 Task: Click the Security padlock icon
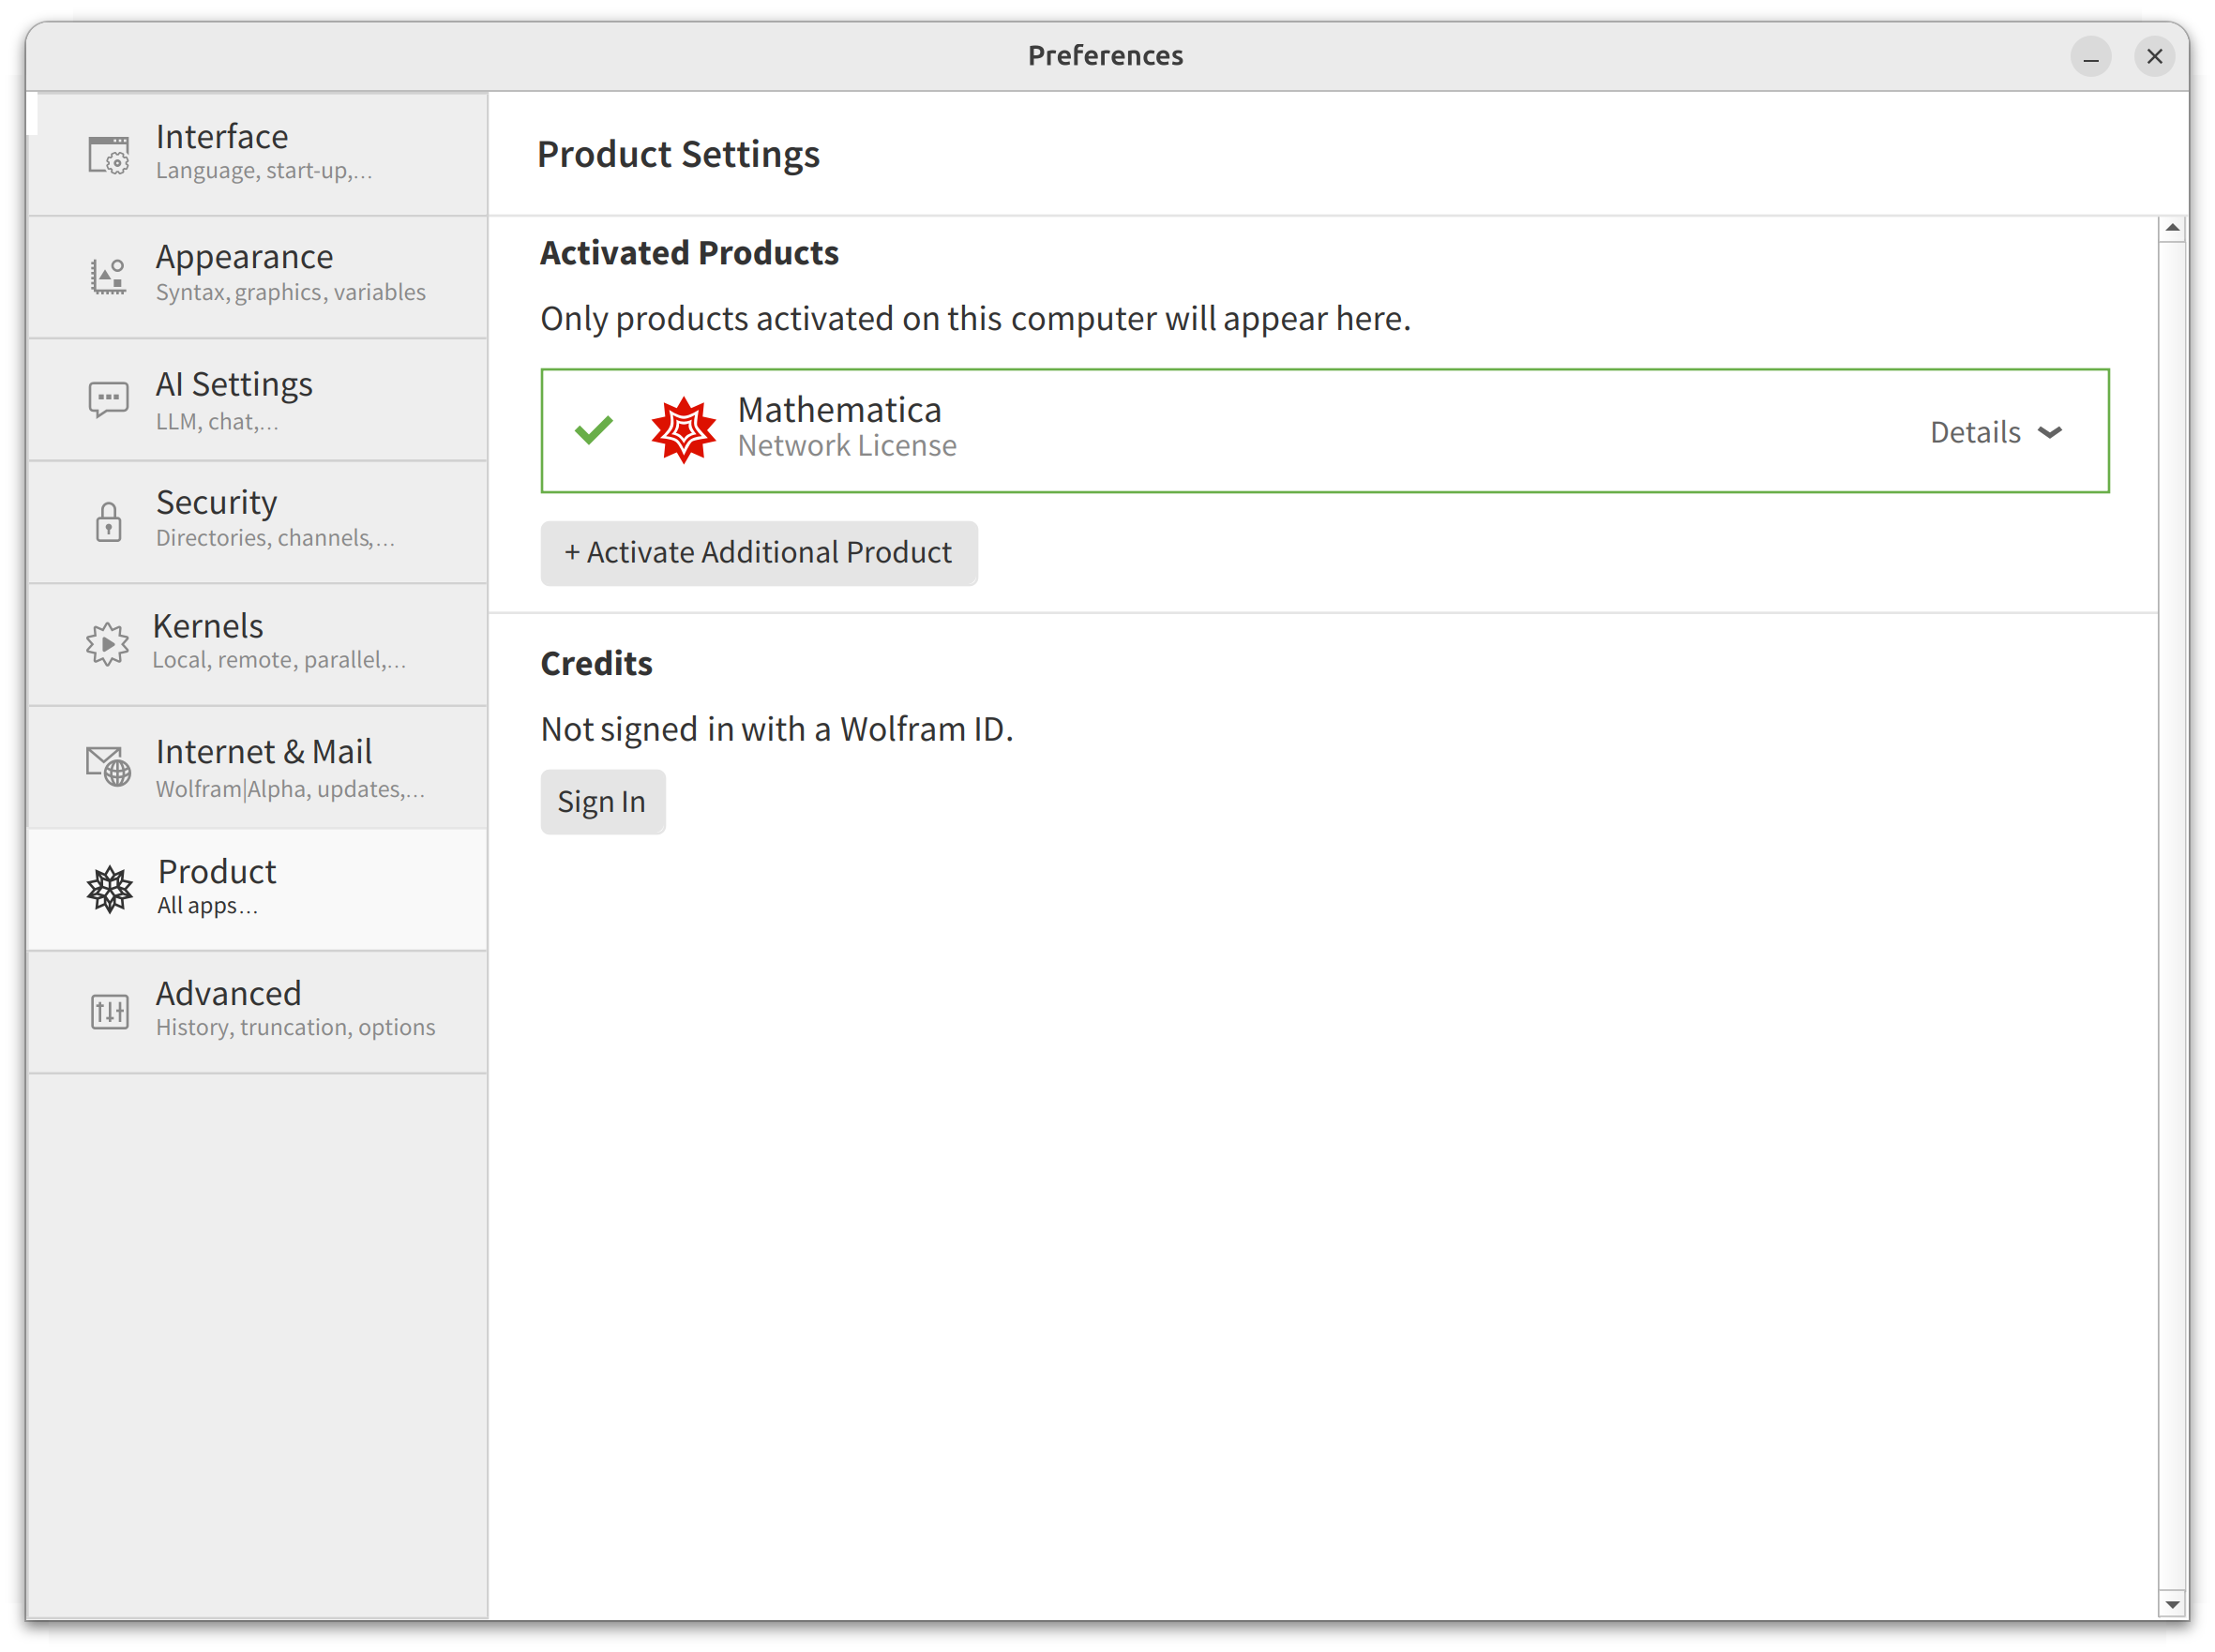[x=108, y=522]
